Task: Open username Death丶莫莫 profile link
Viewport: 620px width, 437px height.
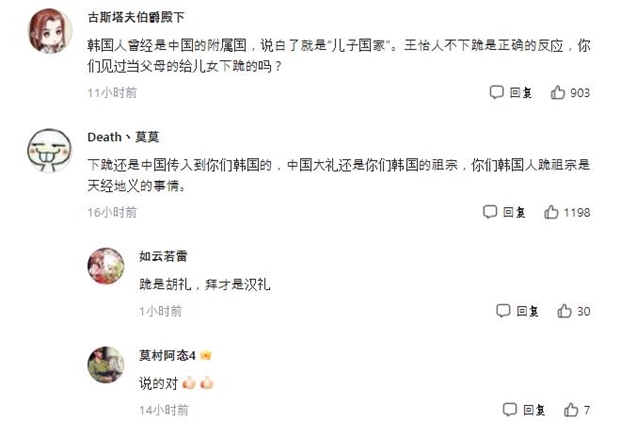Action: click(x=123, y=137)
